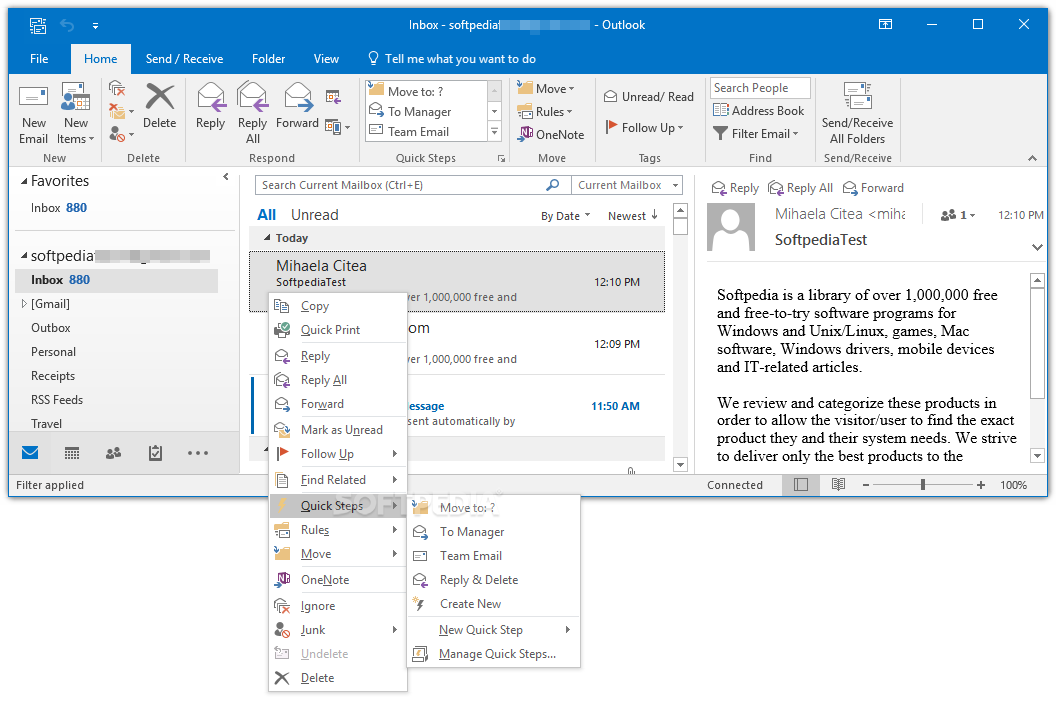Open the Current Mailbox scope dropdown
1056x702 pixels.
tap(627, 185)
